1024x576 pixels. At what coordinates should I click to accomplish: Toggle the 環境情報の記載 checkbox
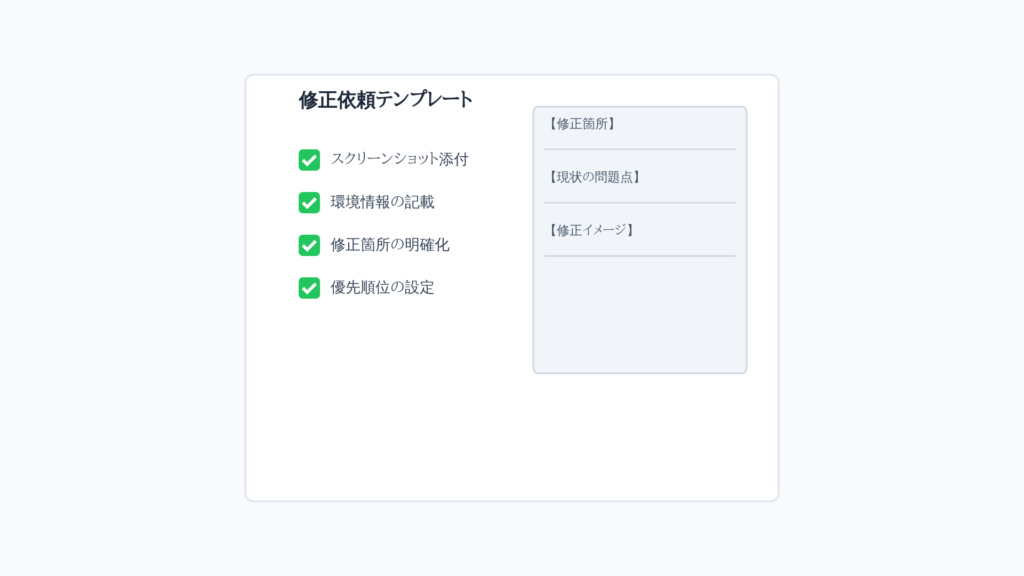tap(309, 202)
